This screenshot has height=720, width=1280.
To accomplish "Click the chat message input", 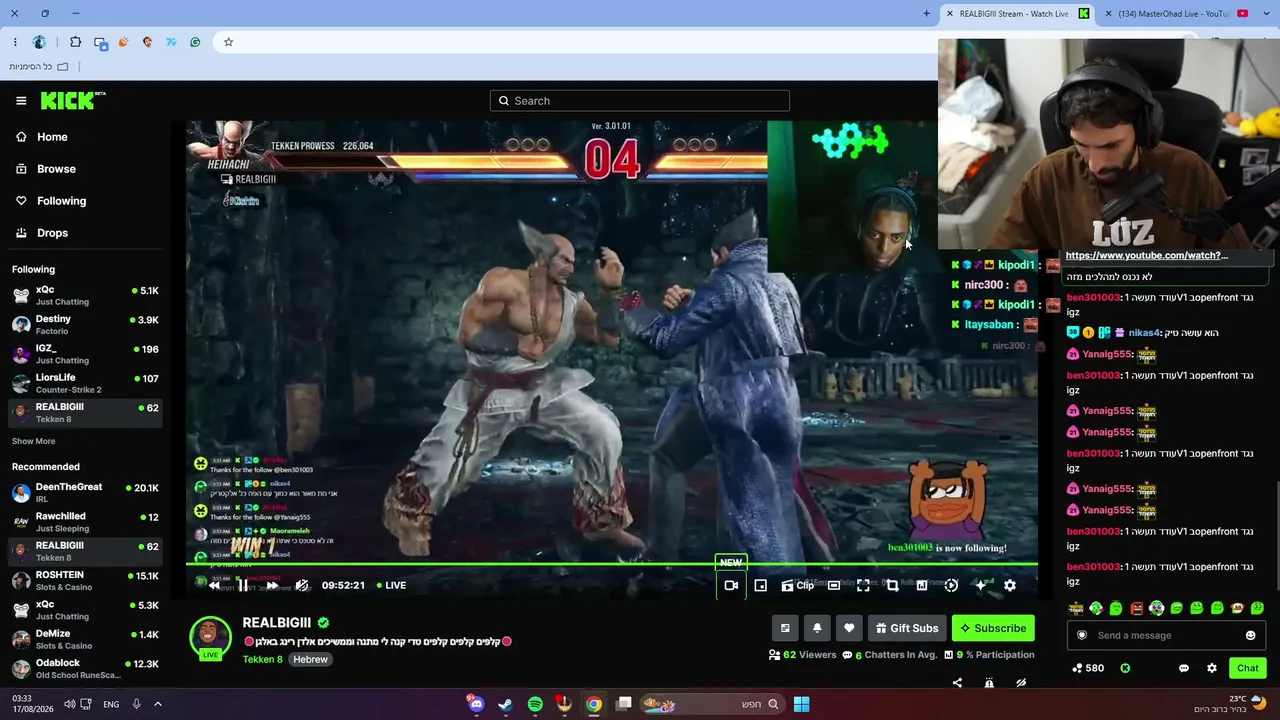I will [1166, 635].
